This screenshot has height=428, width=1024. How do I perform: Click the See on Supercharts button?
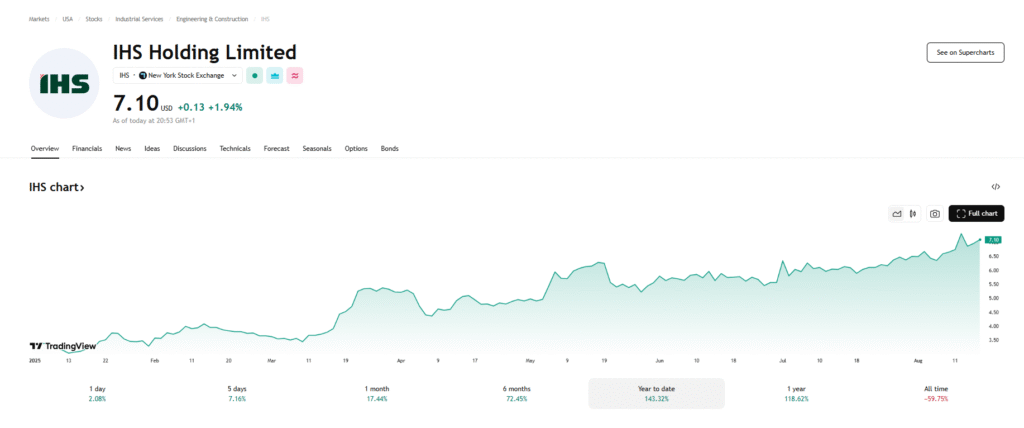tap(965, 52)
